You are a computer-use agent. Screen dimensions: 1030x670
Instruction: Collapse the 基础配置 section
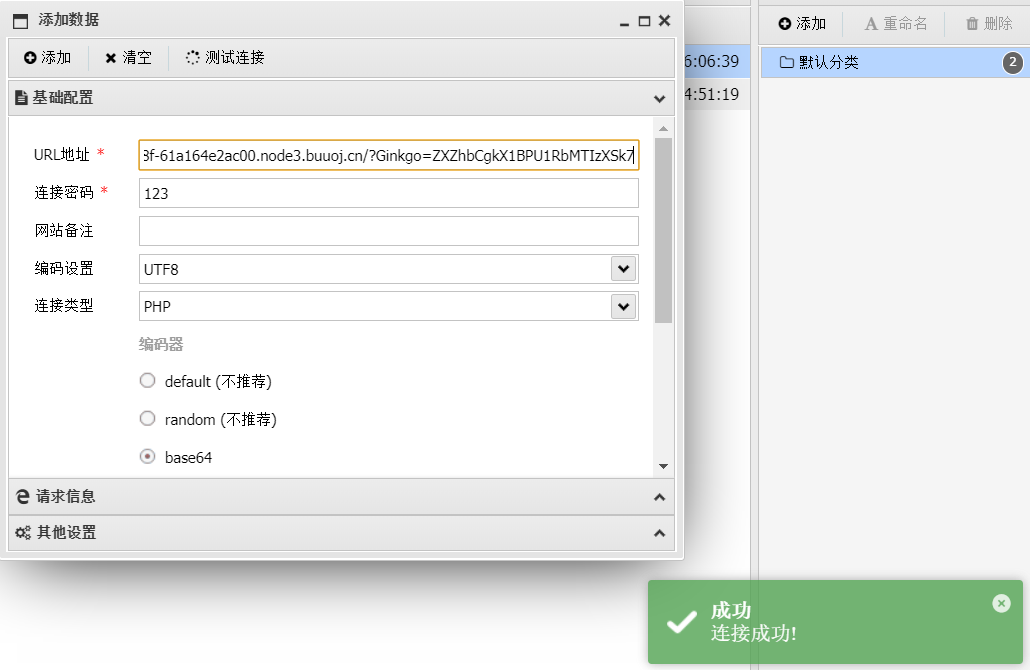(658, 97)
